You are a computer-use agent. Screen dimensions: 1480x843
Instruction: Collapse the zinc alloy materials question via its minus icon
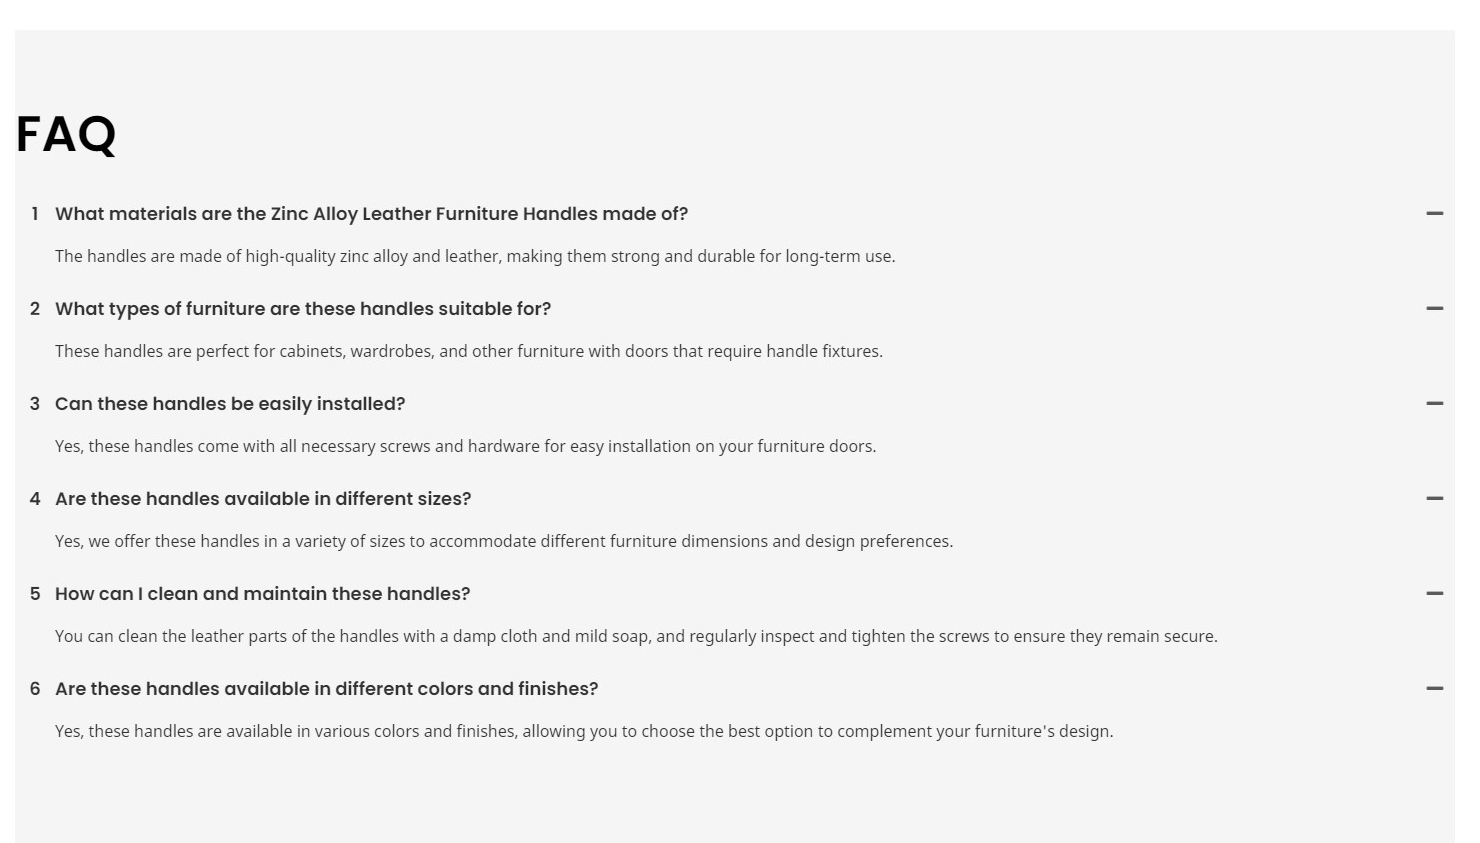coord(1434,213)
